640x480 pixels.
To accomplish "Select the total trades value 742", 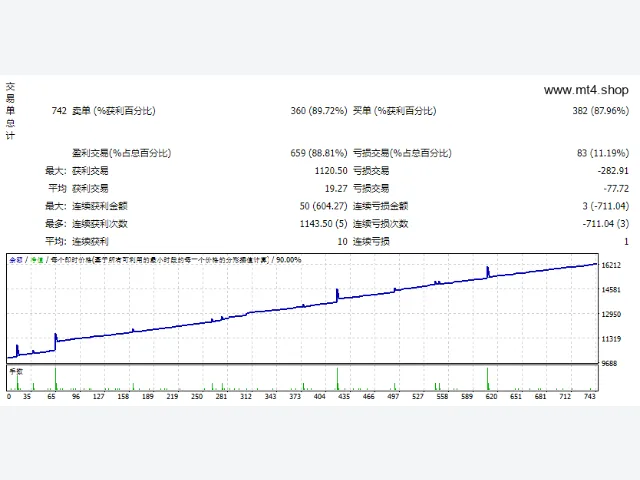I will pos(59,111).
